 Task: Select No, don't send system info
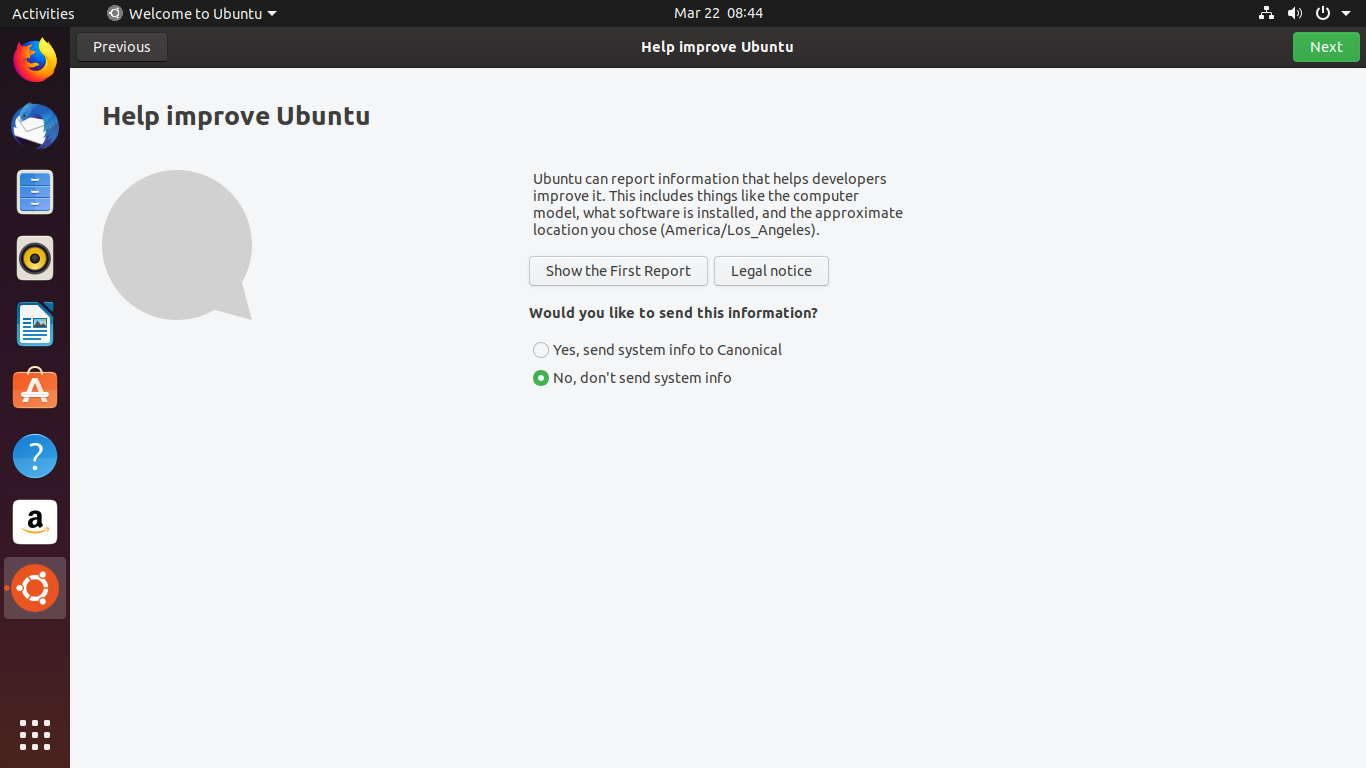(632, 378)
